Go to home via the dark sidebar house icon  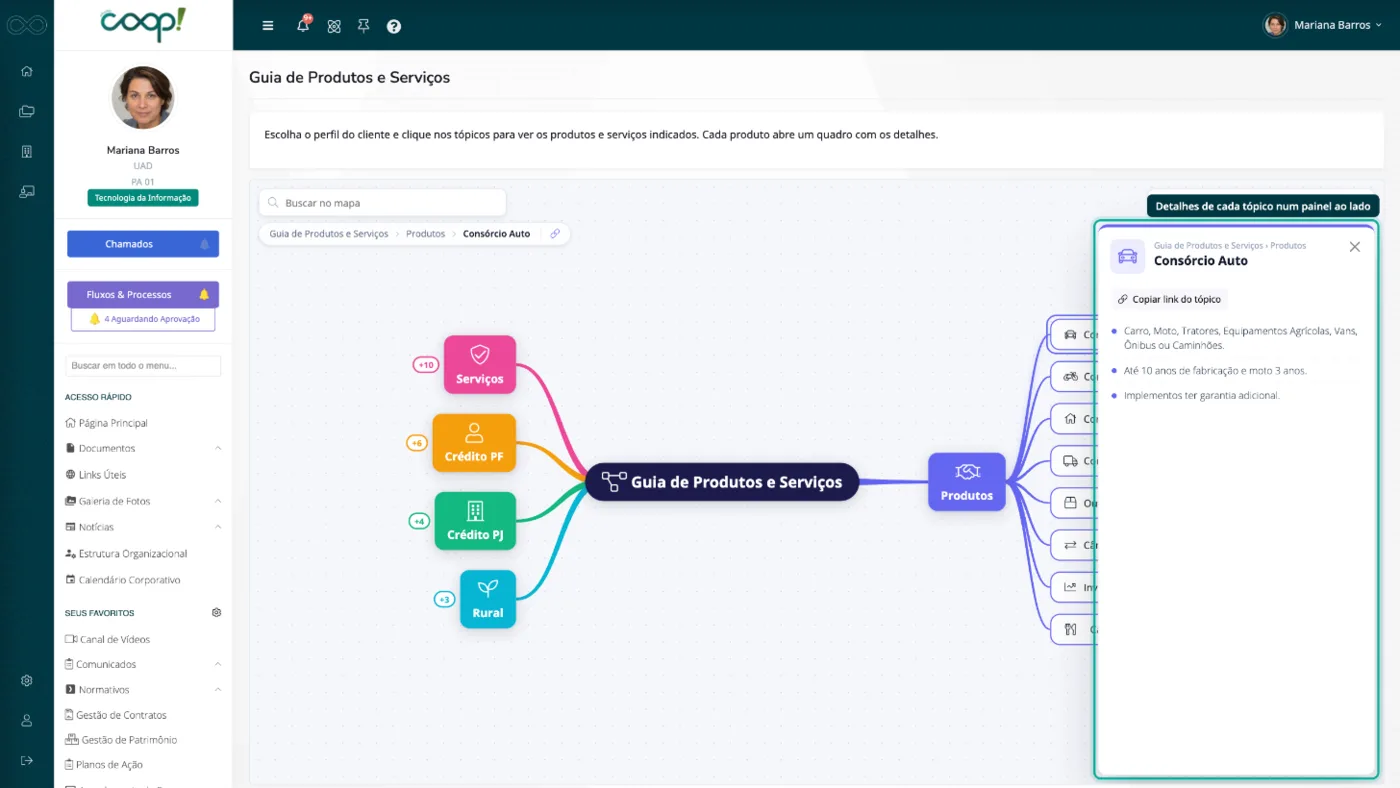[27, 71]
